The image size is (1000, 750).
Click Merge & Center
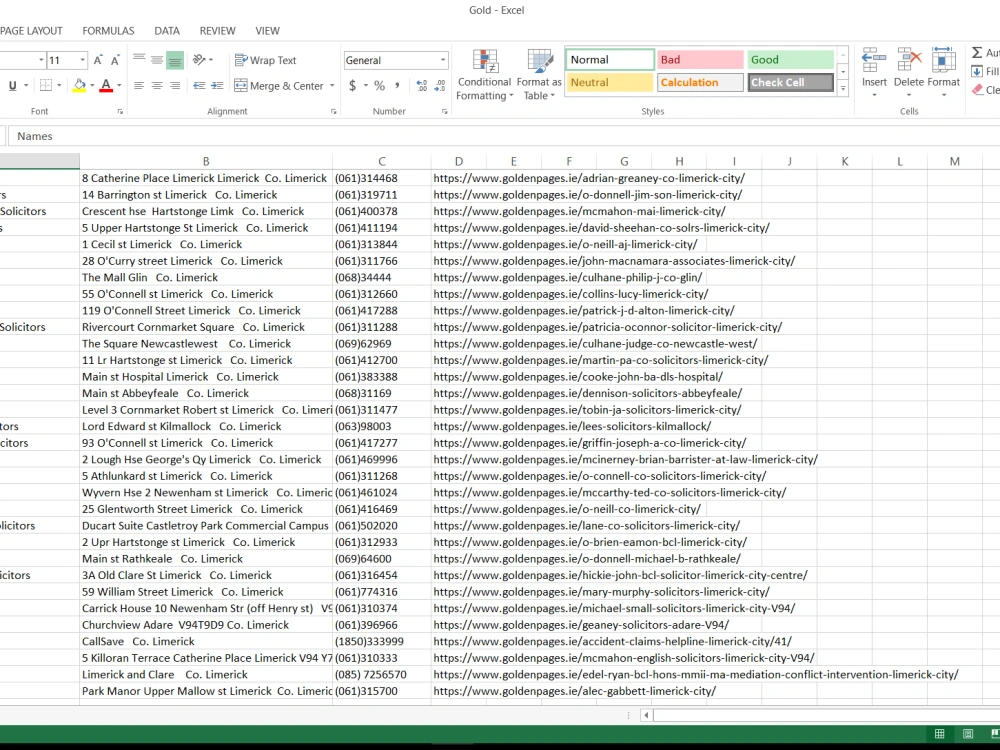[279, 85]
